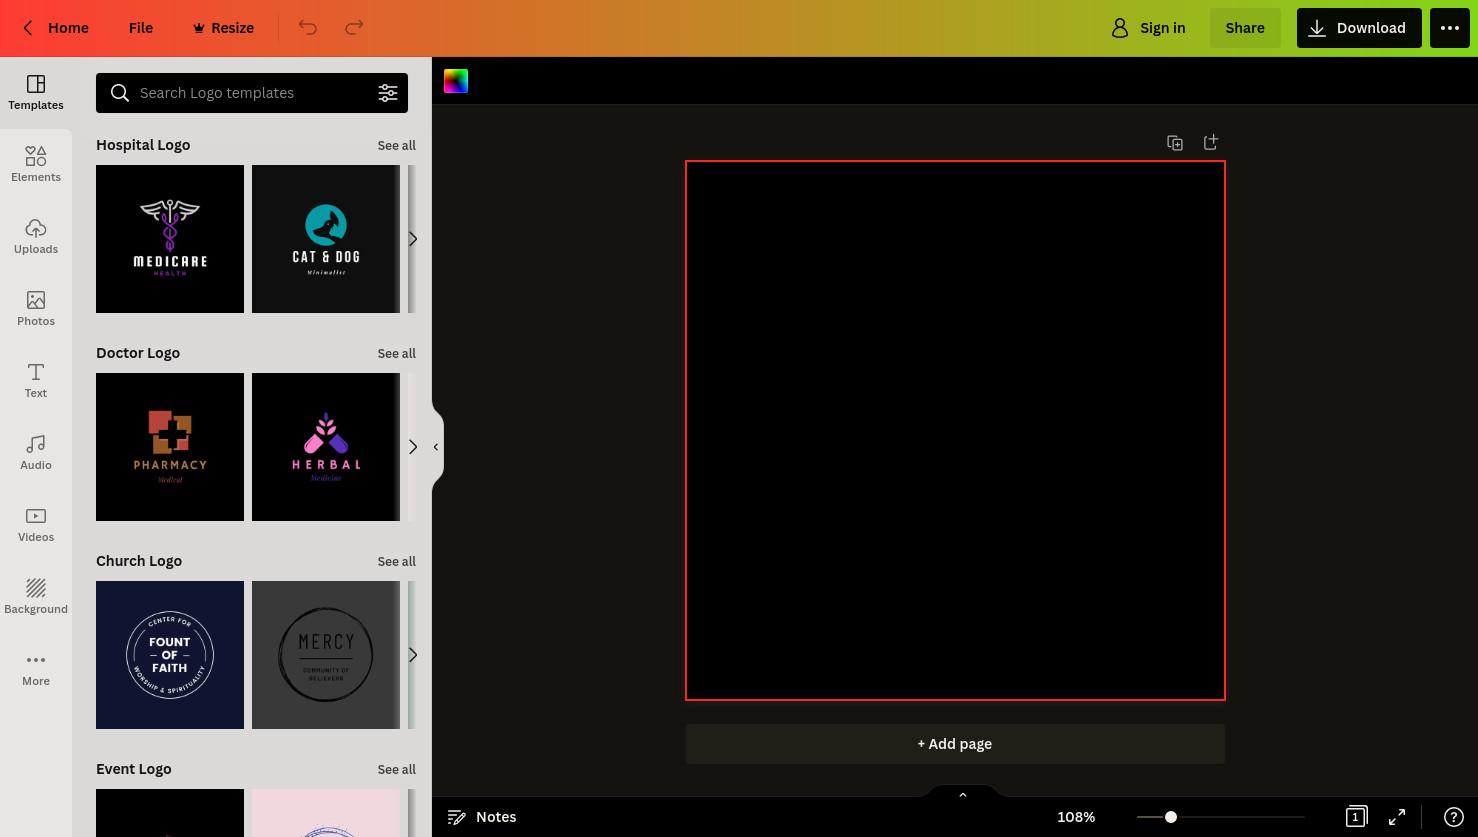Image resolution: width=1478 pixels, height=837 pixels.
Task: Open the File menu
Action: tap(141, 28)
